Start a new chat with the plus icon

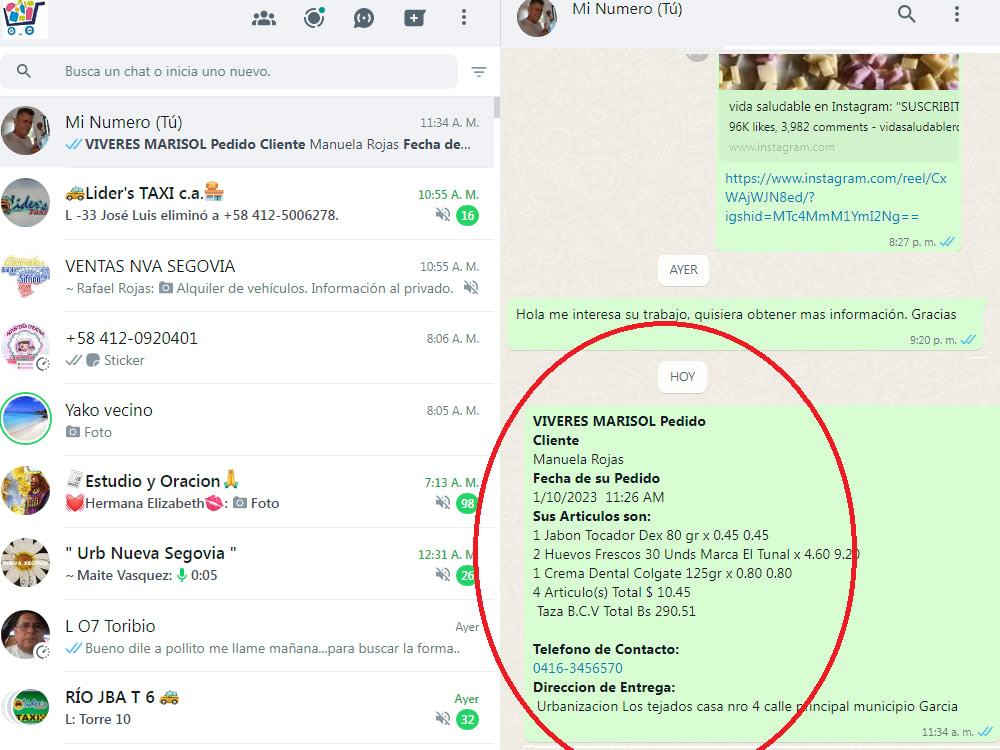tap(415, 18)
